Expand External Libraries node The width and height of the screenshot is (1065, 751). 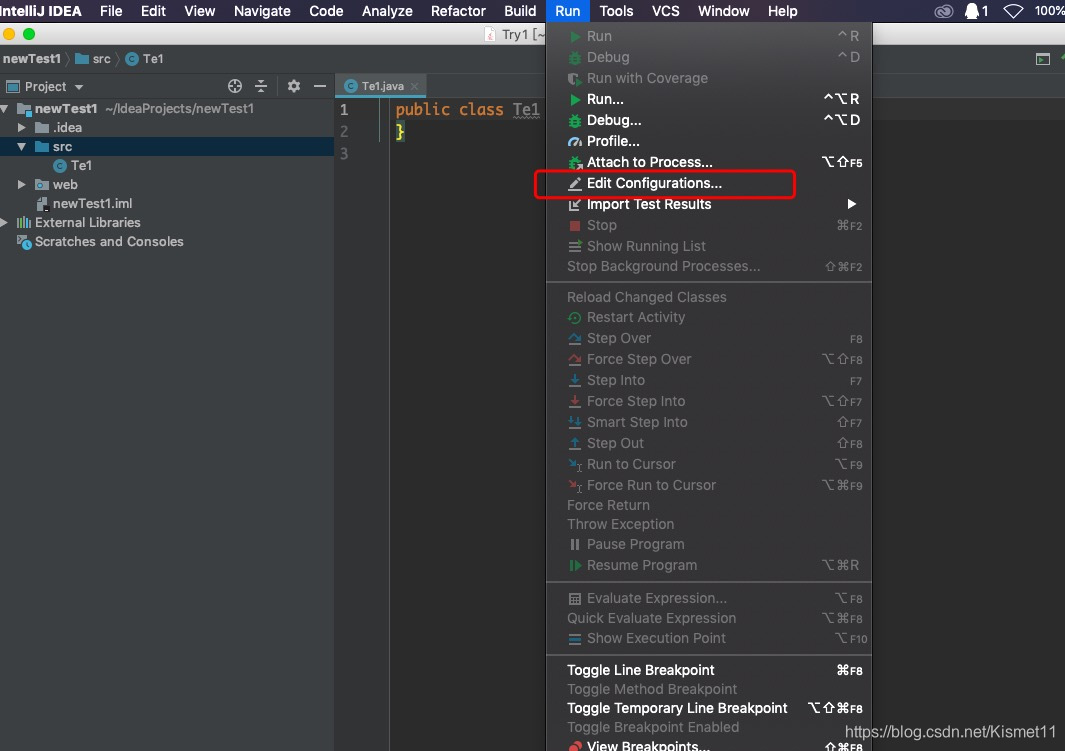5,223
